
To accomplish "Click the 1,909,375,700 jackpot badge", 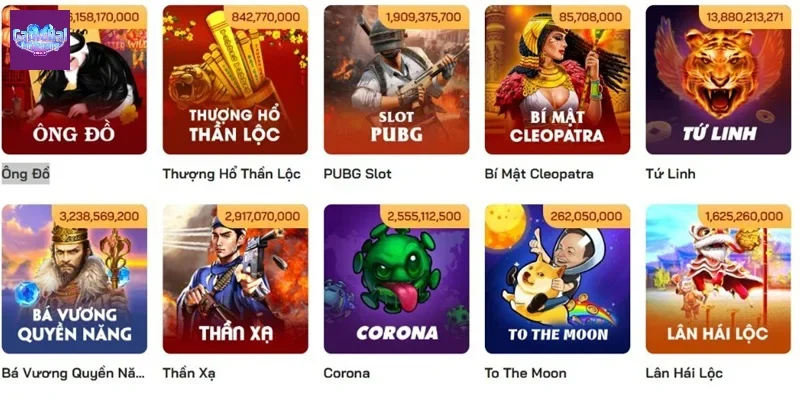I will coord(423,17).
